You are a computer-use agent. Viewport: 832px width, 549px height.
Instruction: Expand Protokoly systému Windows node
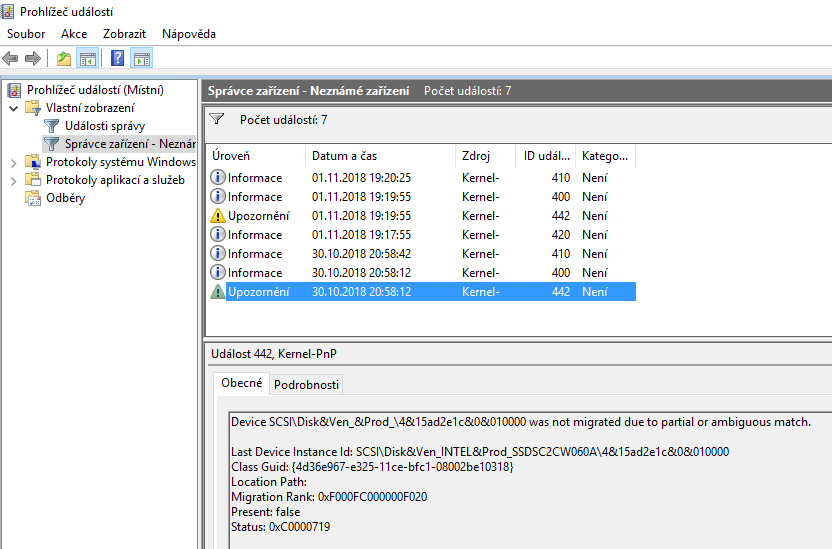tap(14, 163)
